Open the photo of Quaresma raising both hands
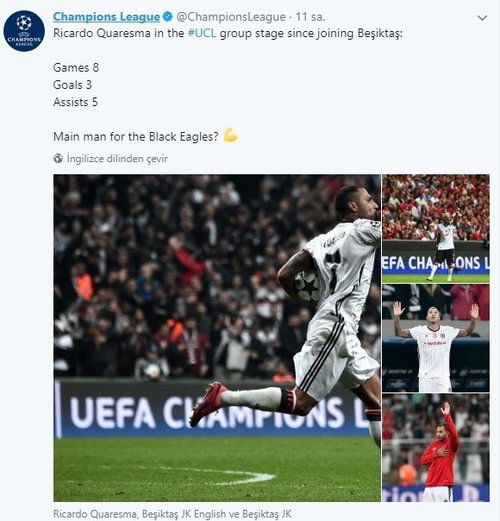500x521 pixels. pyautogui.click(x=436, y=338)
